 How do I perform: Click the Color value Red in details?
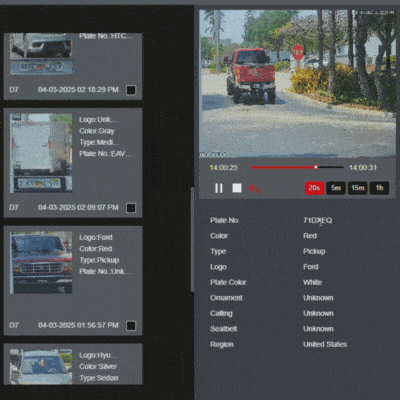pyautogui.click(x=310, y=236)
